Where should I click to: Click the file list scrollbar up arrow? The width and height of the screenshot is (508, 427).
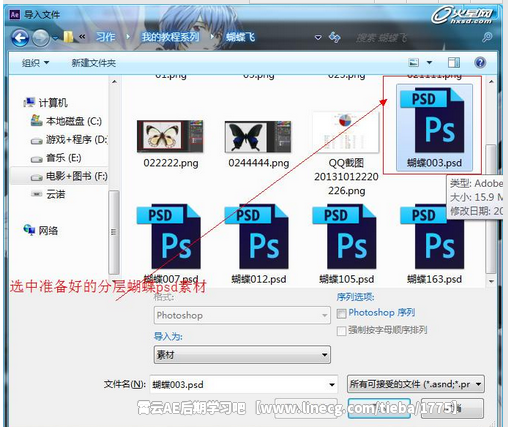point(491,82)
